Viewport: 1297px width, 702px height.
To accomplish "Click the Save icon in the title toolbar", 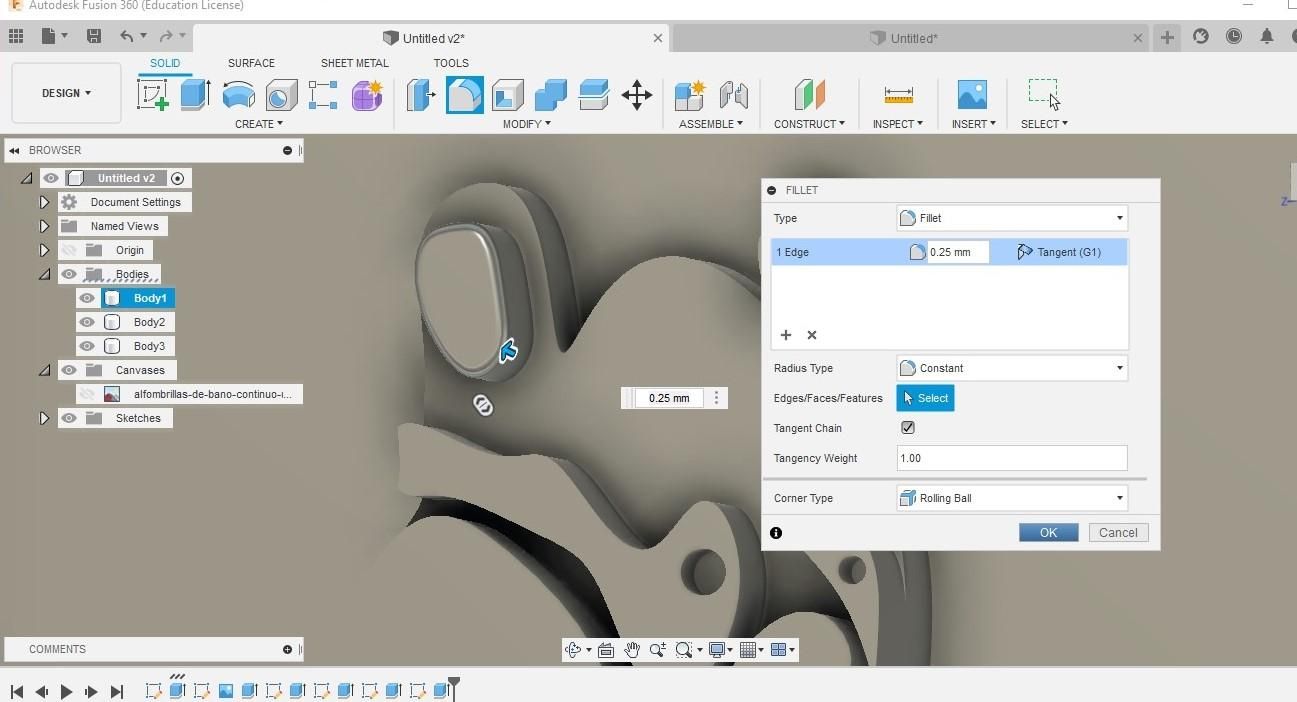I will click(94, 36).
